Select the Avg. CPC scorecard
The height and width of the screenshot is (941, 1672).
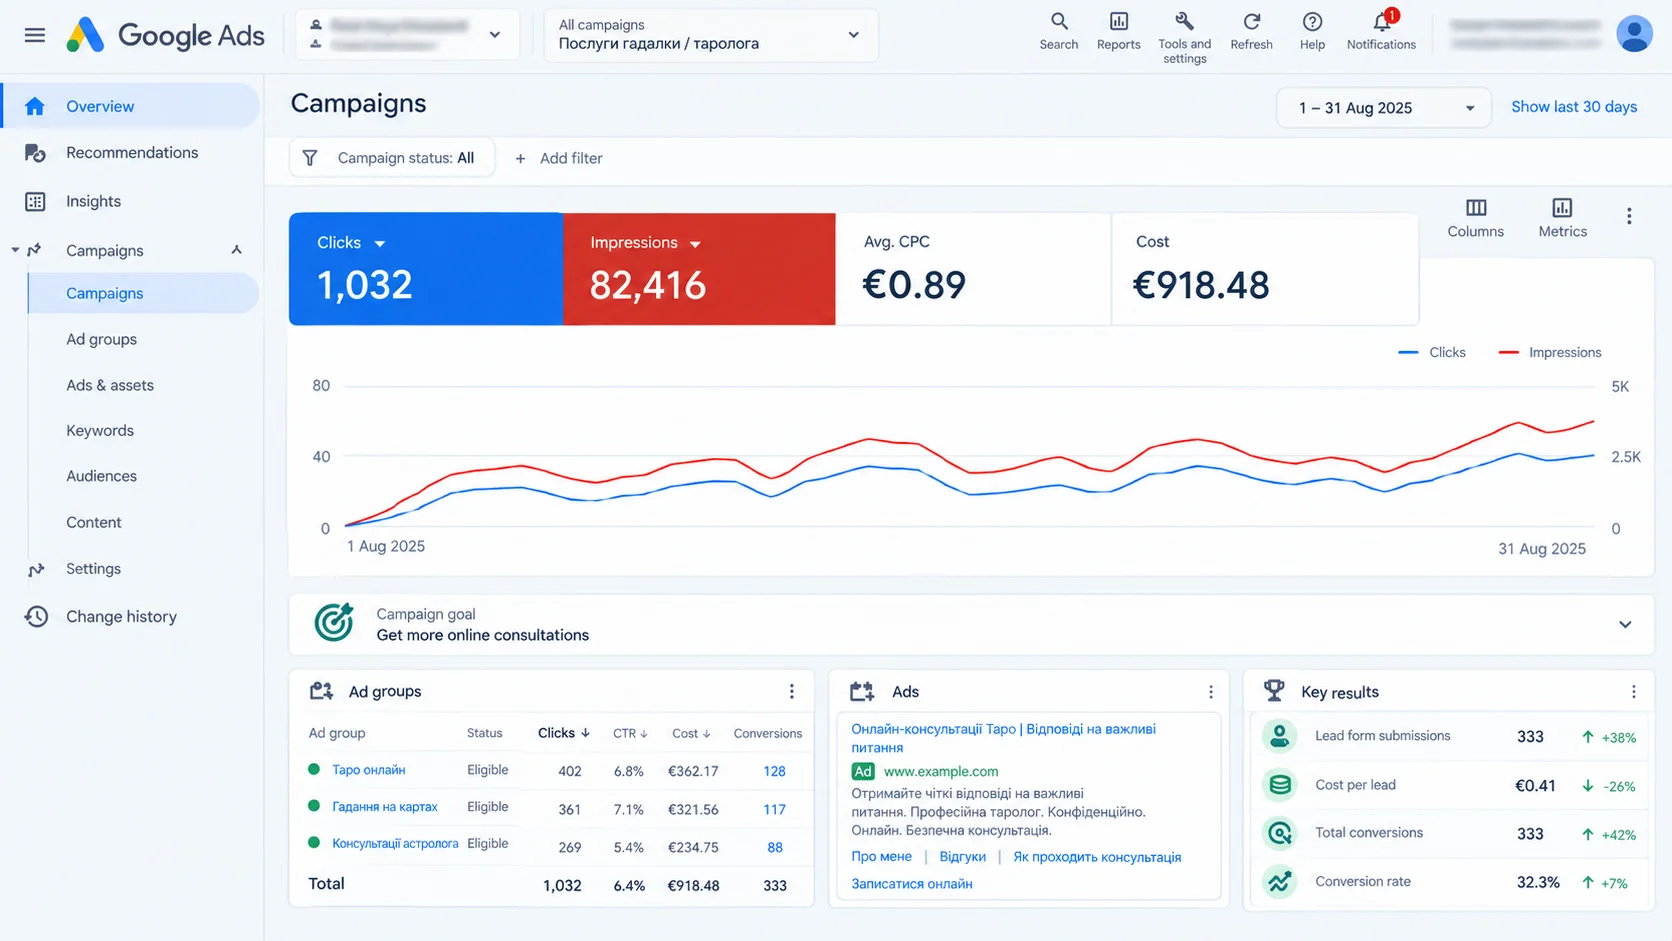(973, 269)
